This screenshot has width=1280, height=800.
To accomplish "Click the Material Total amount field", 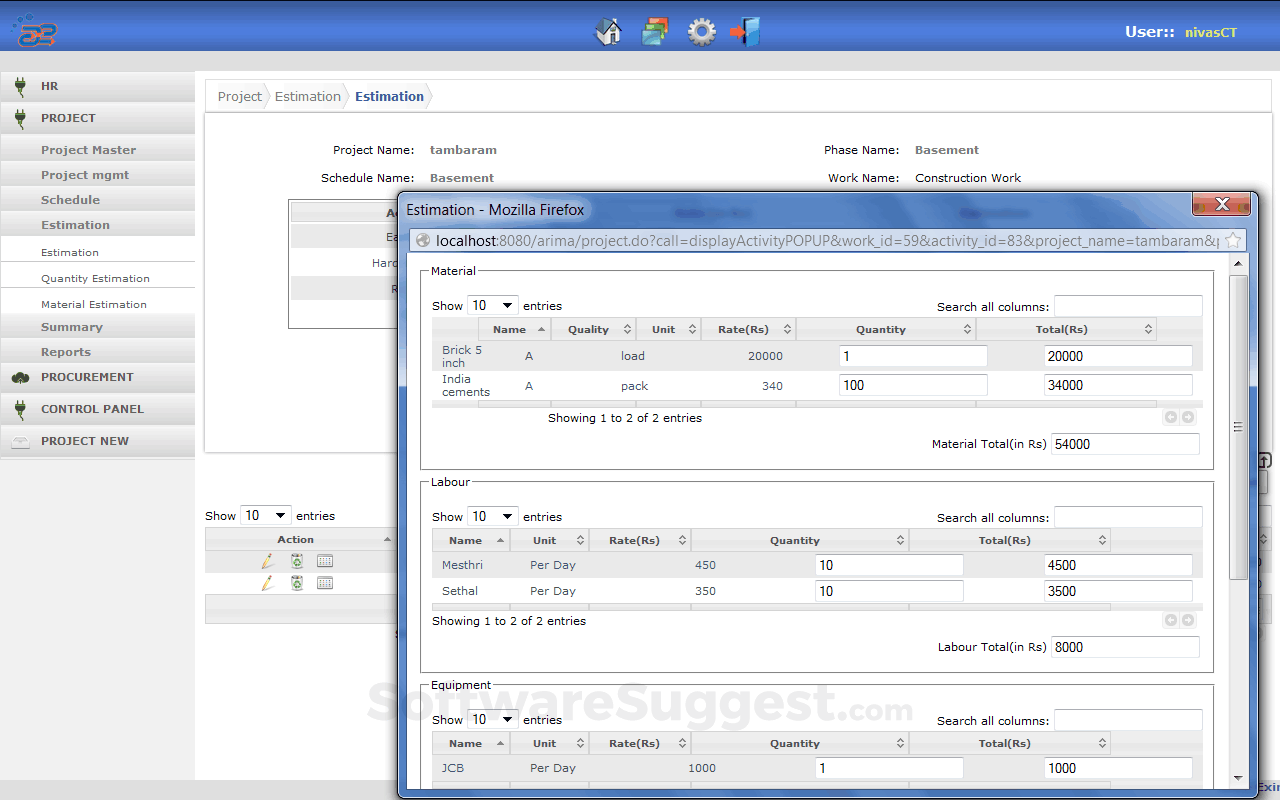I will pos(1124,443).
